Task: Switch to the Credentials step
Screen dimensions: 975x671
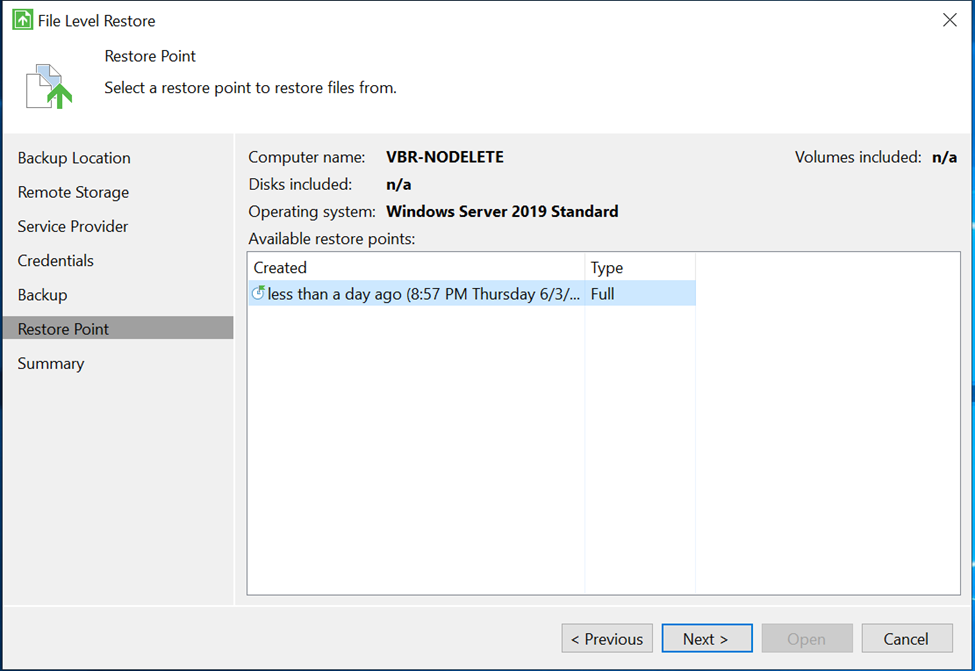Action: [x=56, y=261]
